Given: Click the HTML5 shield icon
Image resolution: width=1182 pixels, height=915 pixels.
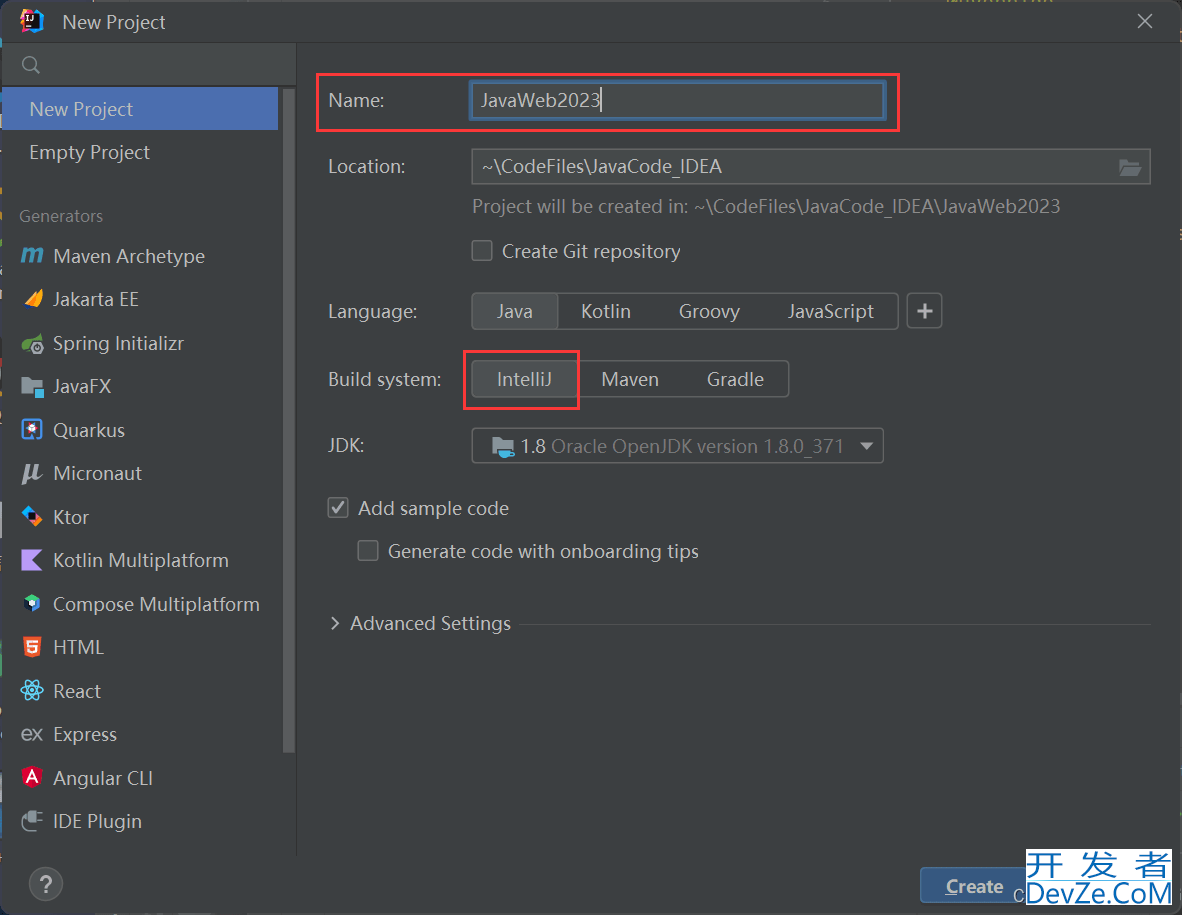Looking at the screenshot, I should pos(32,647).
